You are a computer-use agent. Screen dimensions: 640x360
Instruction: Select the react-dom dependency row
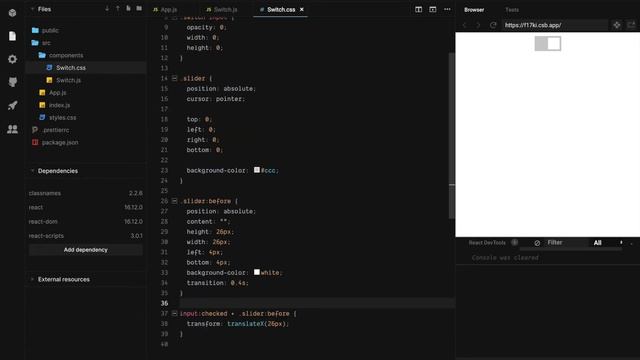pos(86,222)
